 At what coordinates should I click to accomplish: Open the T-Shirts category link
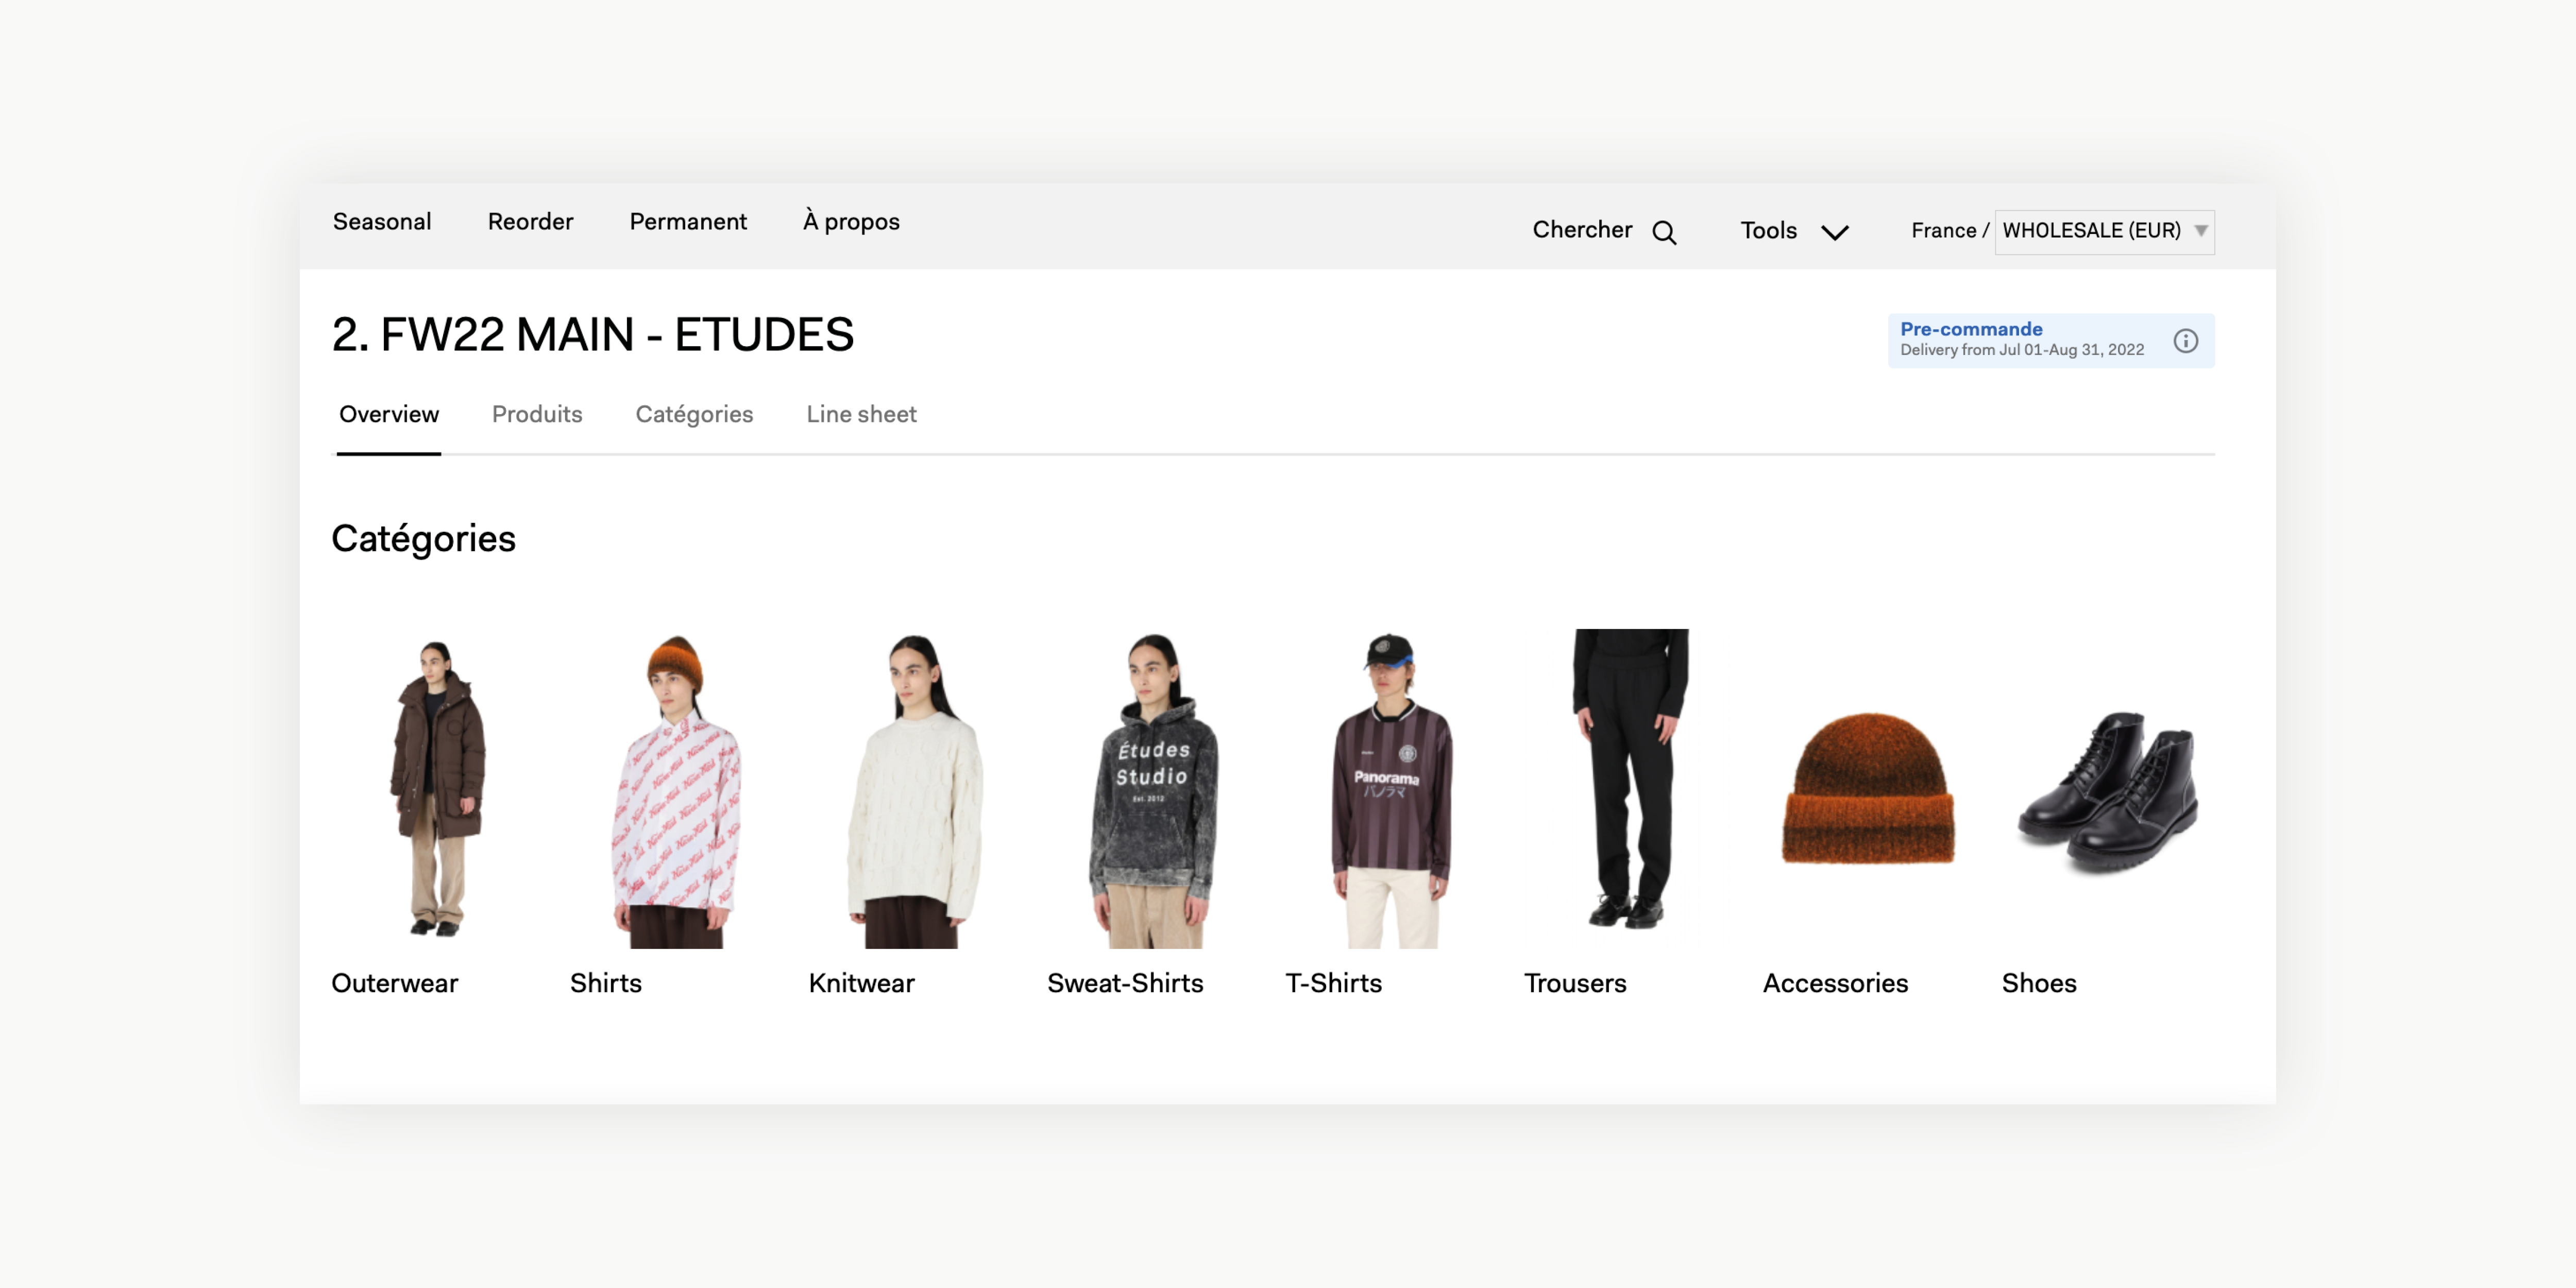pos(1333,983)
